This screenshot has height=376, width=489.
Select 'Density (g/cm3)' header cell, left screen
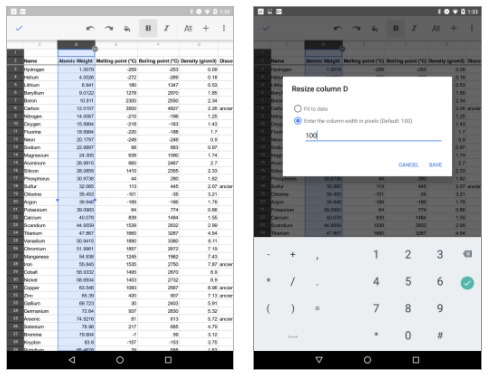click(x=199, y=61)
